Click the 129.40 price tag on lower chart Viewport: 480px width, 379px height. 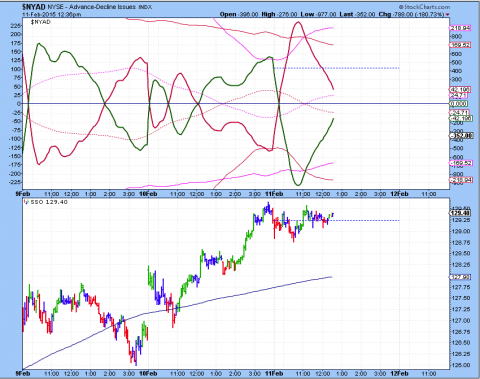[460, 213]
